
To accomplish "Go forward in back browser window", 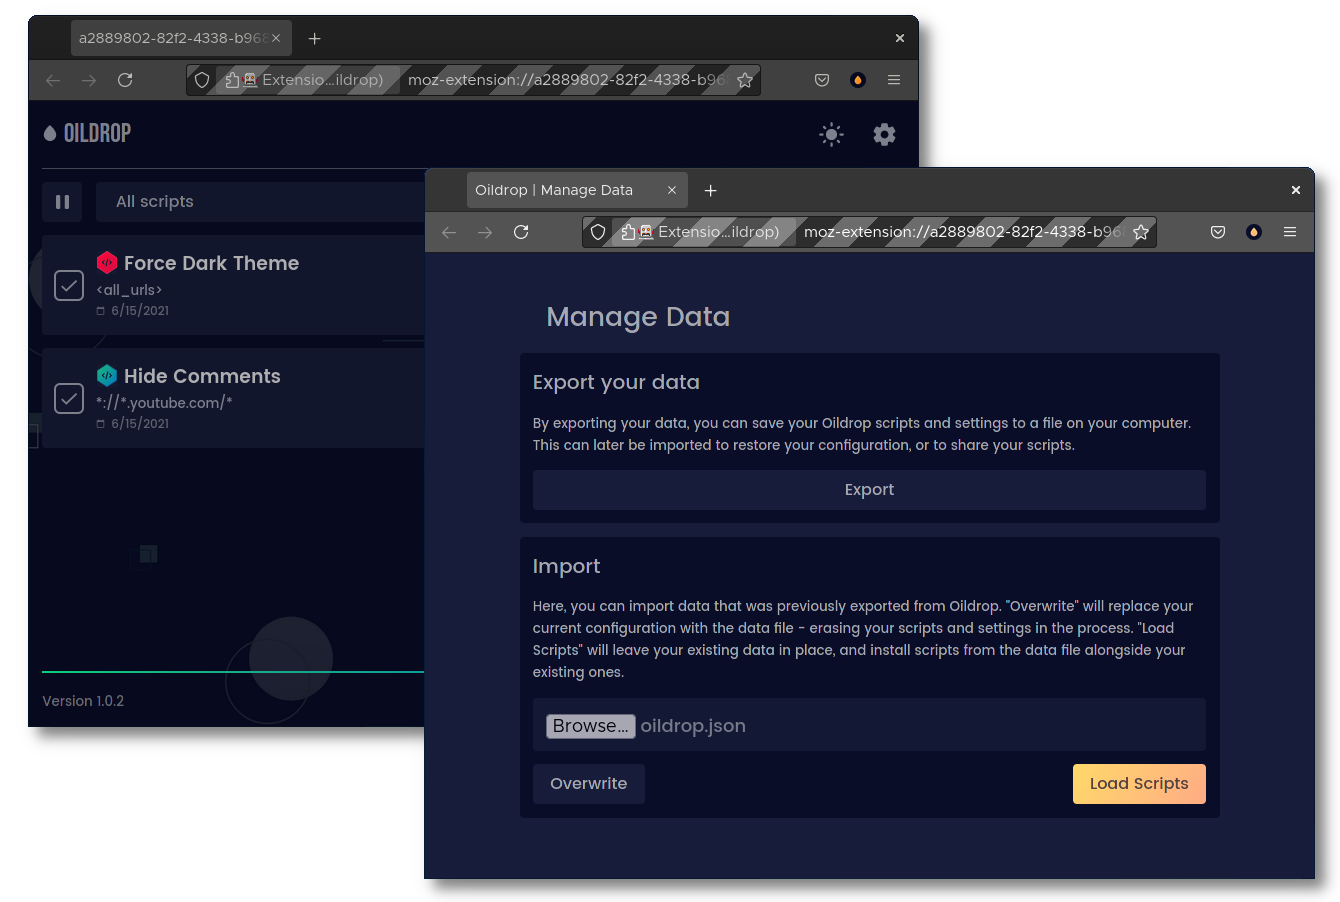I will pyautogui.click(x=89, y=80).
